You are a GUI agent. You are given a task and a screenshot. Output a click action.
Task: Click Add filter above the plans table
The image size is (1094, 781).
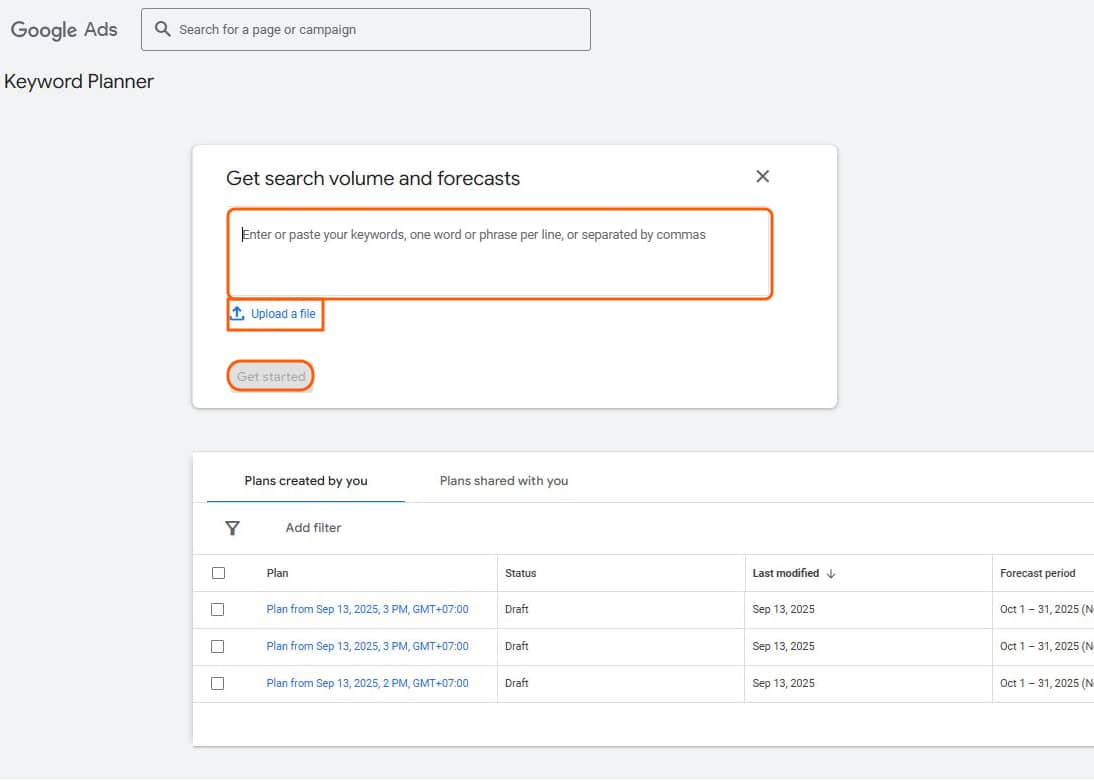(313, 528)
